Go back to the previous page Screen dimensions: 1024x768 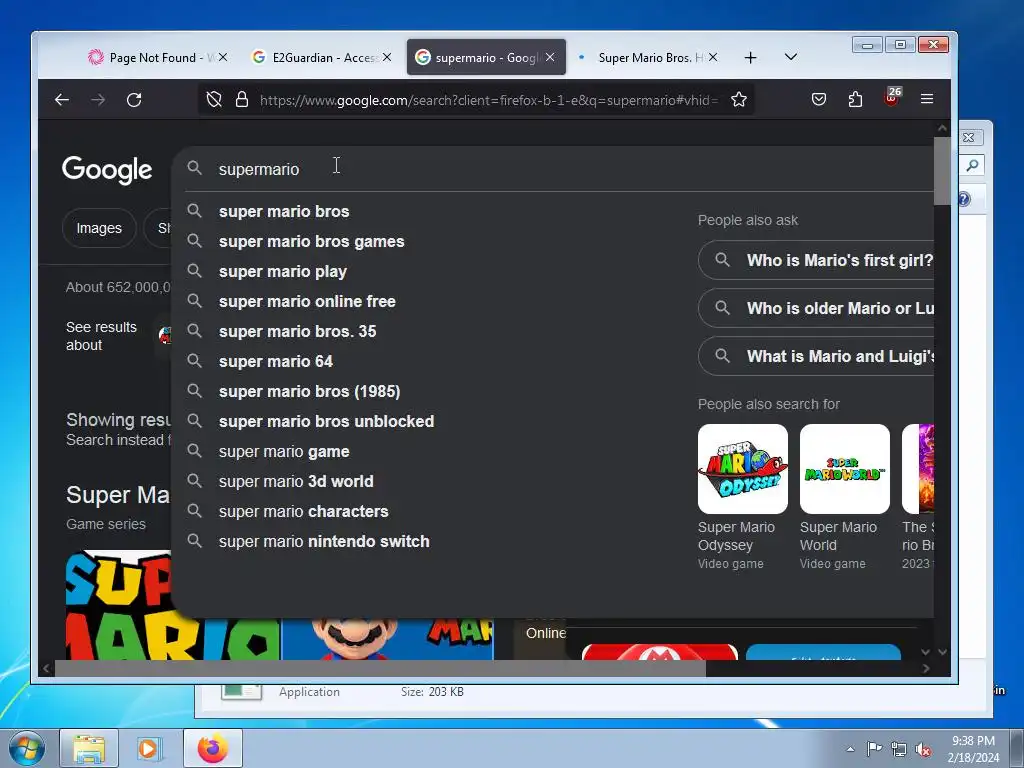coord(62,100)
